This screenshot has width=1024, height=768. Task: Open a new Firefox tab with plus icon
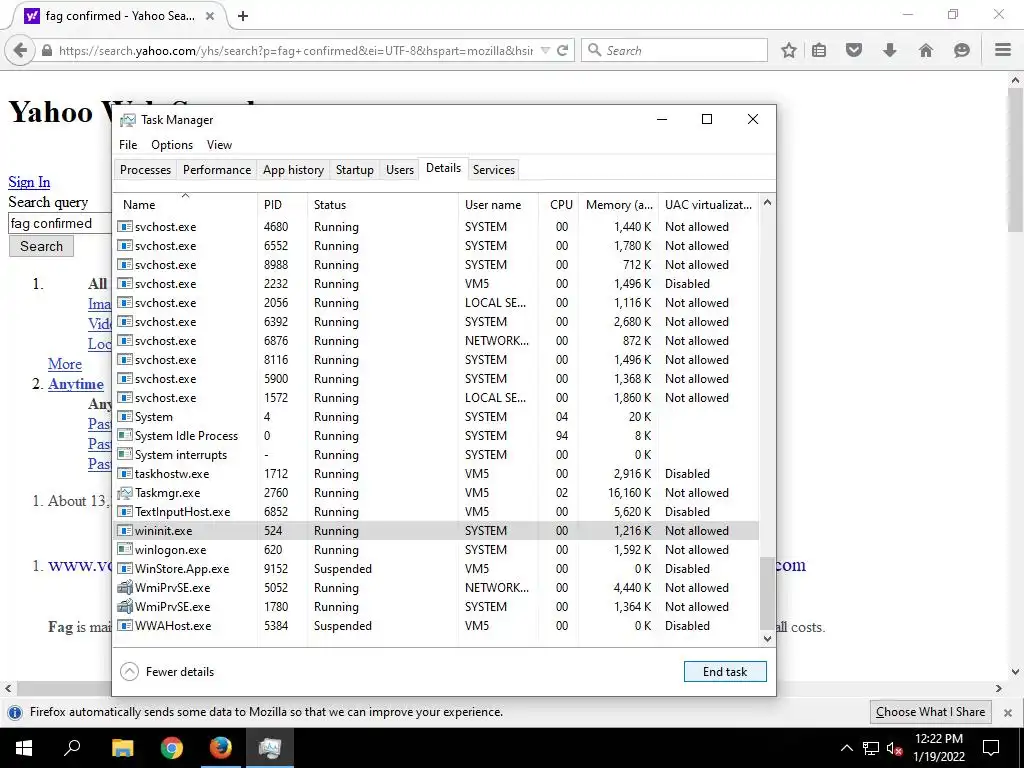[x=243, y=16]
